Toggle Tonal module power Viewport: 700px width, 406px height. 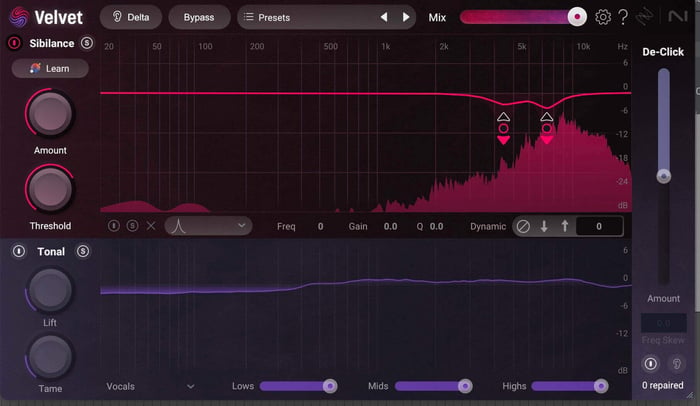click(19, 251)
